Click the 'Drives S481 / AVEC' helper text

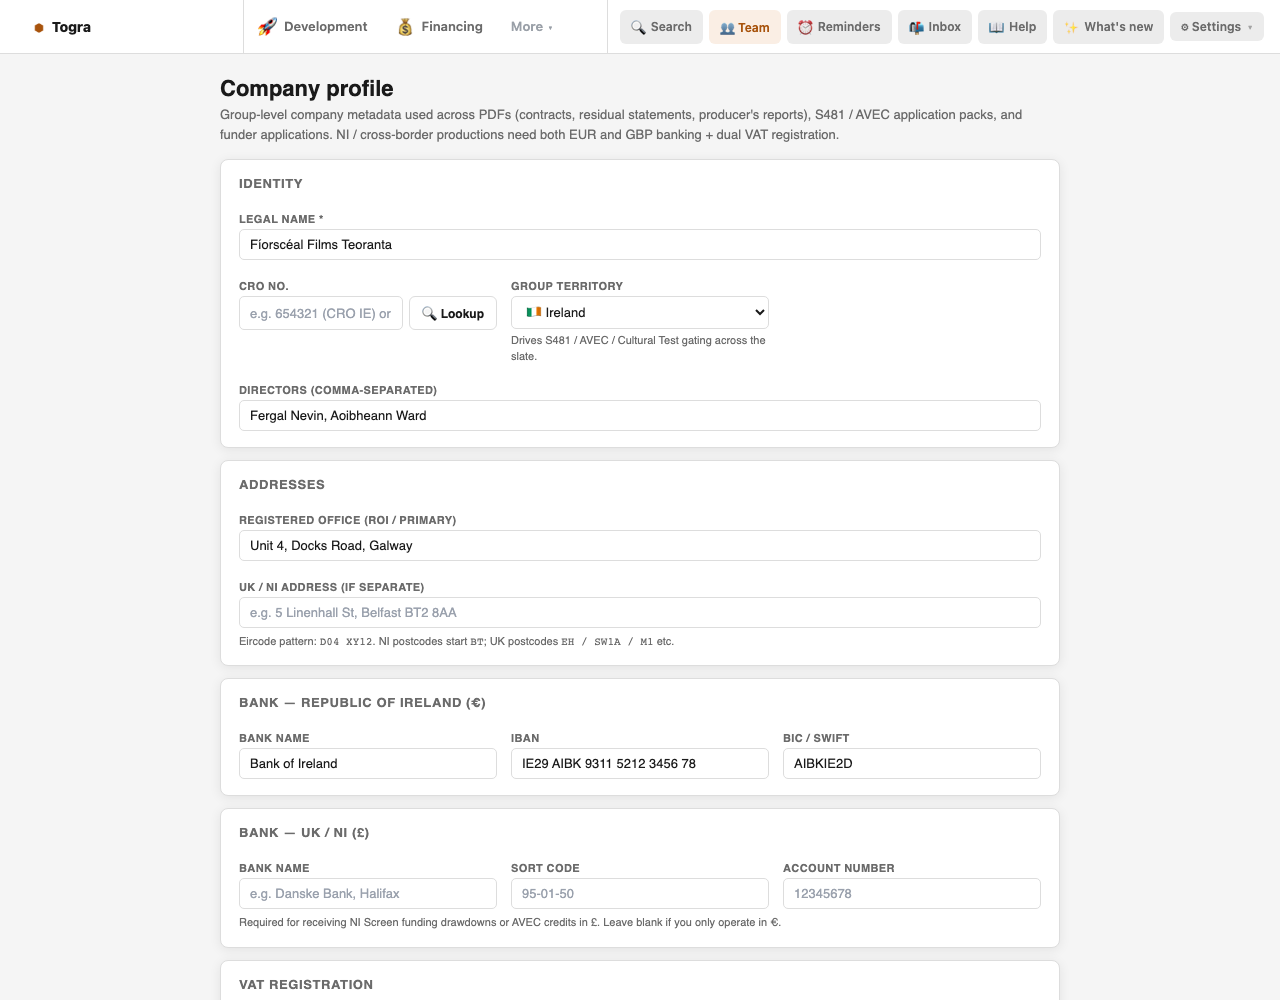coord(639,348)
